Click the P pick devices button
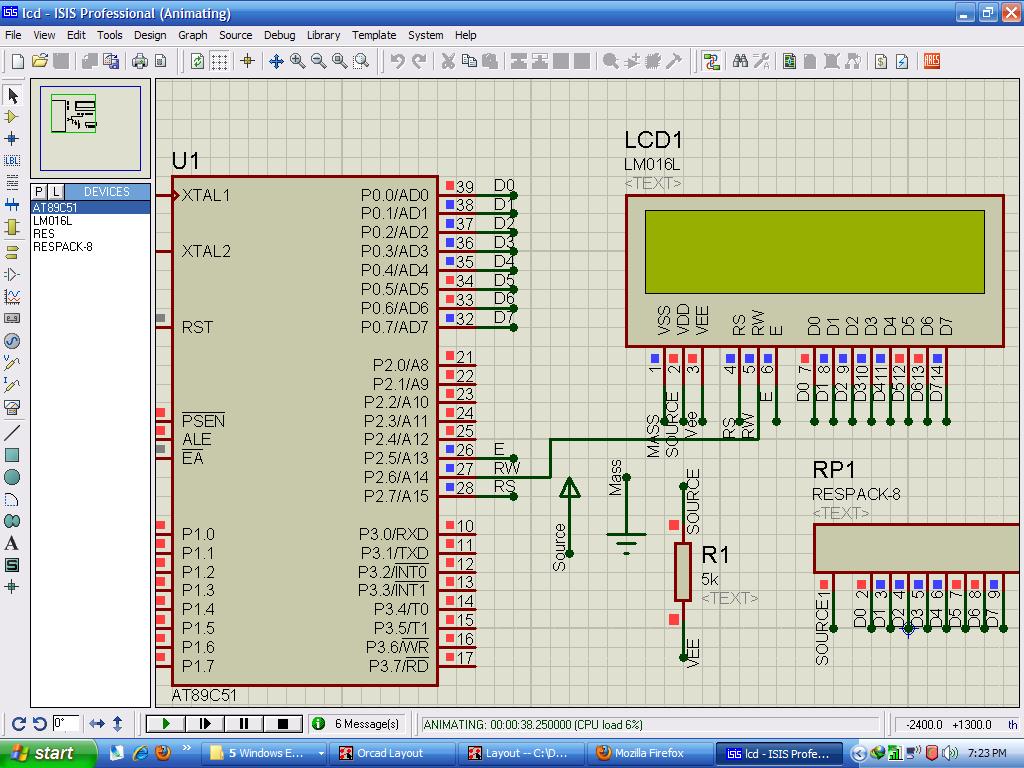1024x768 pixels. pyautogui.click(x=39, y=191)
